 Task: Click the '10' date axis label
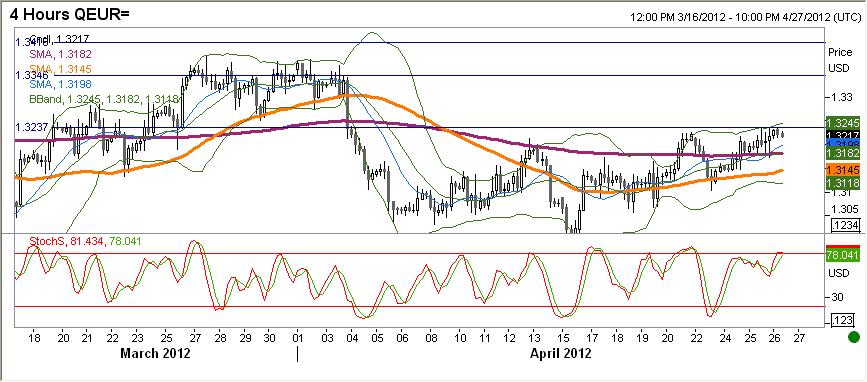point(459,337)
